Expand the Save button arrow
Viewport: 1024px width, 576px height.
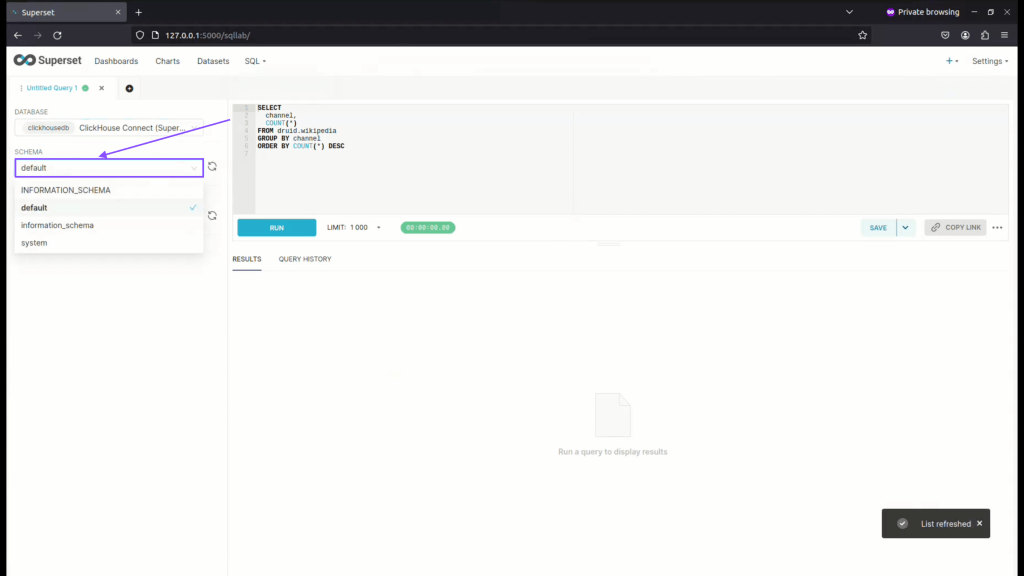click(x=906, y=228)
